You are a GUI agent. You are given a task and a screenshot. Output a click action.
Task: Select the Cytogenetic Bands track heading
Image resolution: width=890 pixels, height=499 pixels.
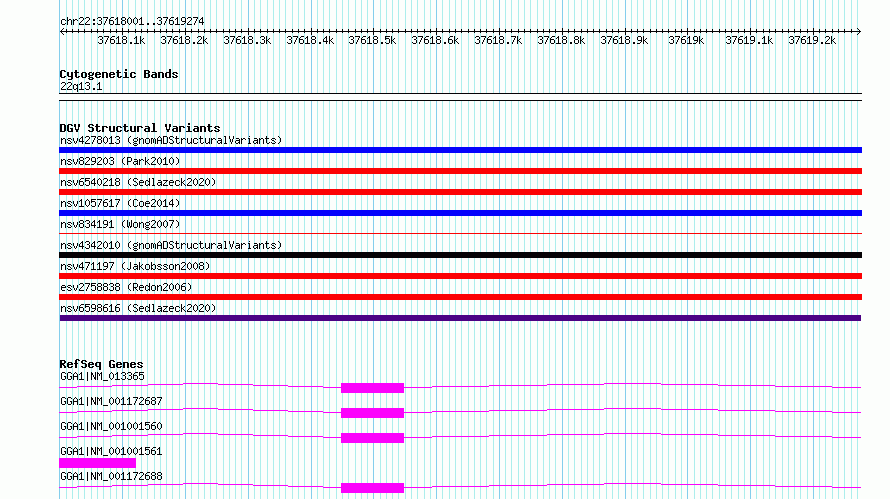119,74
